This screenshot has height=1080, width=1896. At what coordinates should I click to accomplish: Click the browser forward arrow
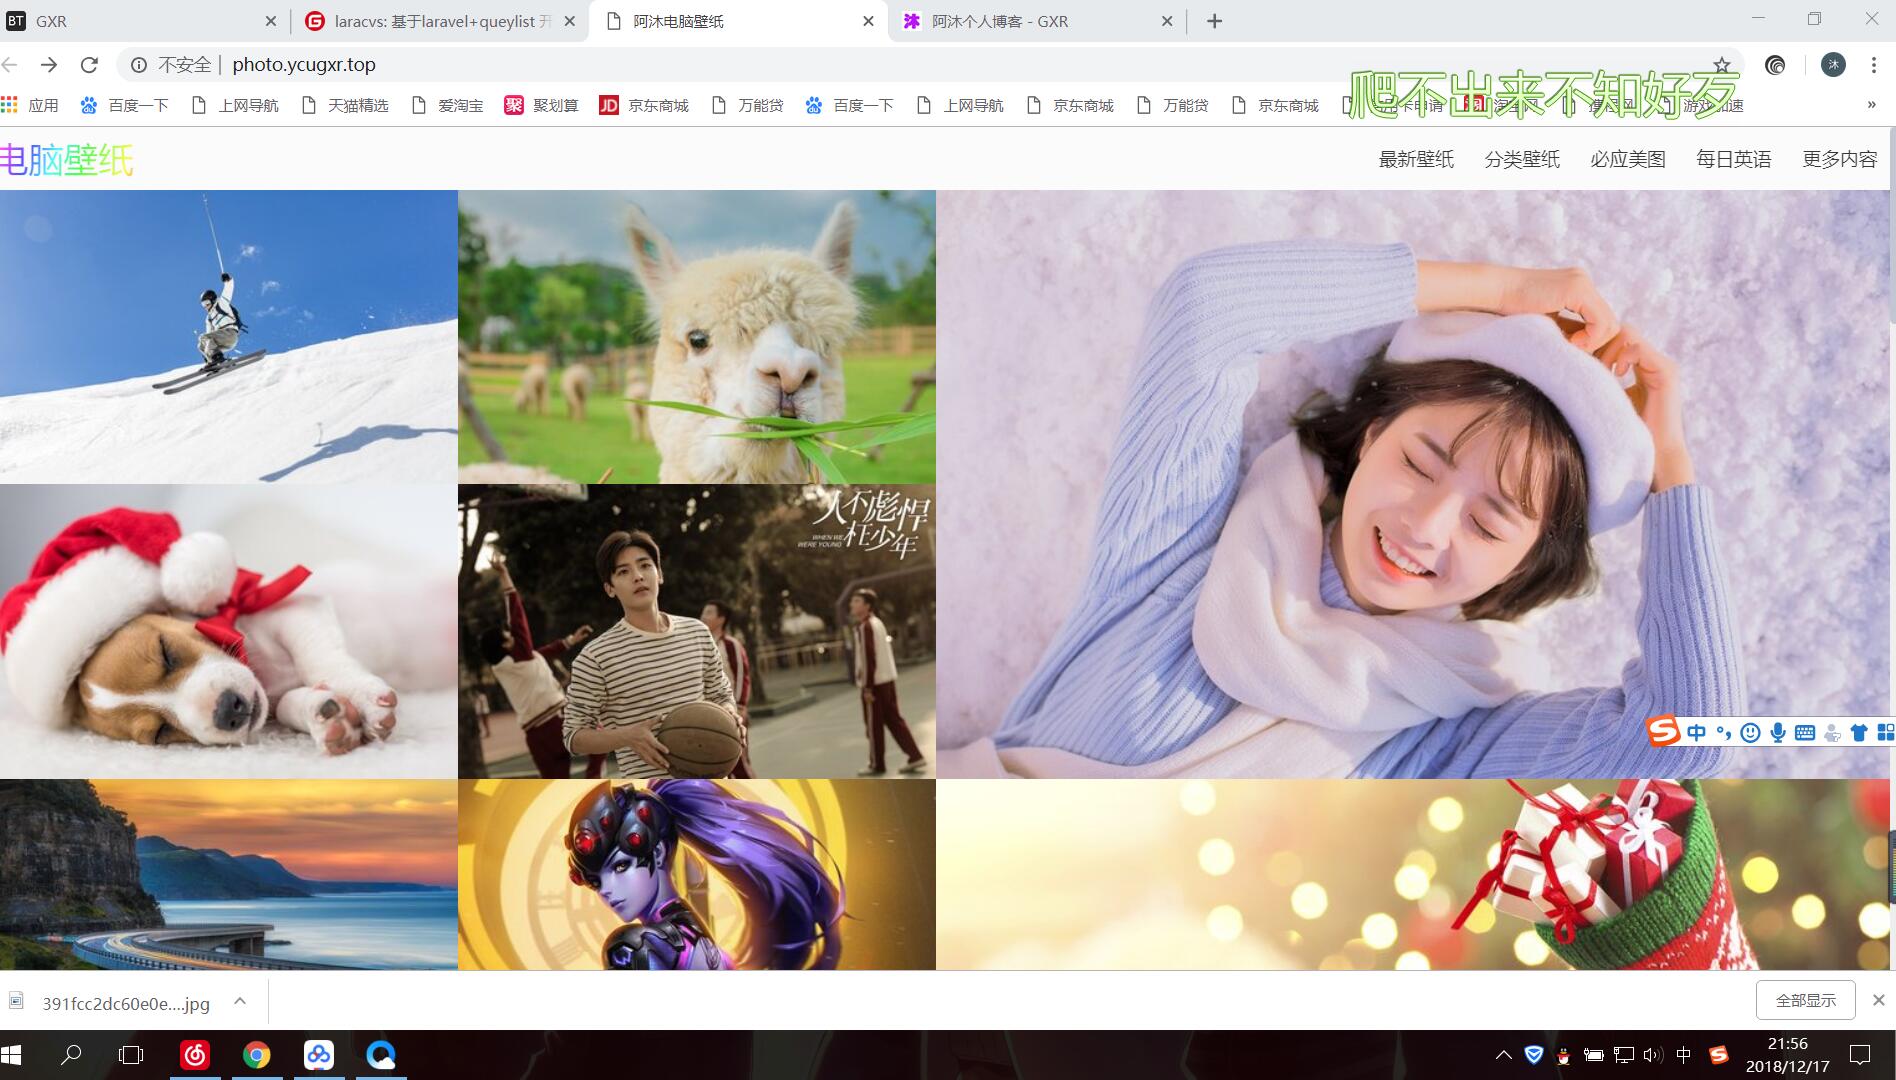[x=48, y=65]
